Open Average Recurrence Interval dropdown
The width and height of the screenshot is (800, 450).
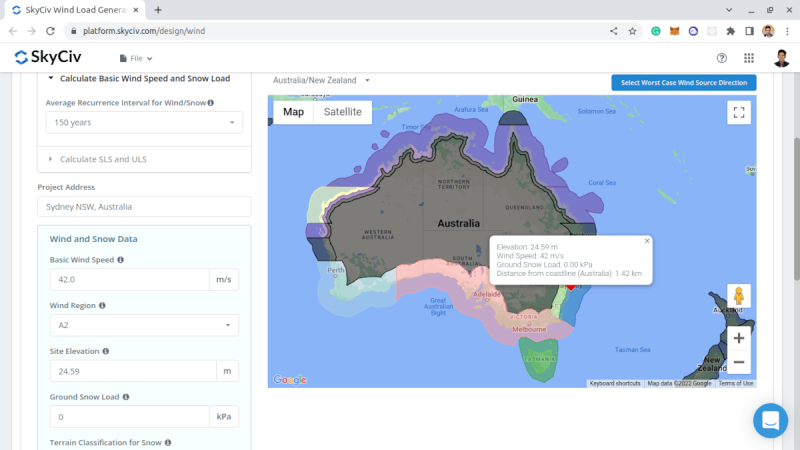144,122
